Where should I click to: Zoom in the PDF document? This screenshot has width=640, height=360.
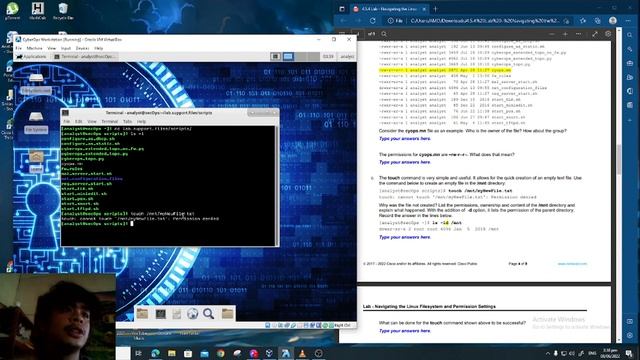click(565, 34)
